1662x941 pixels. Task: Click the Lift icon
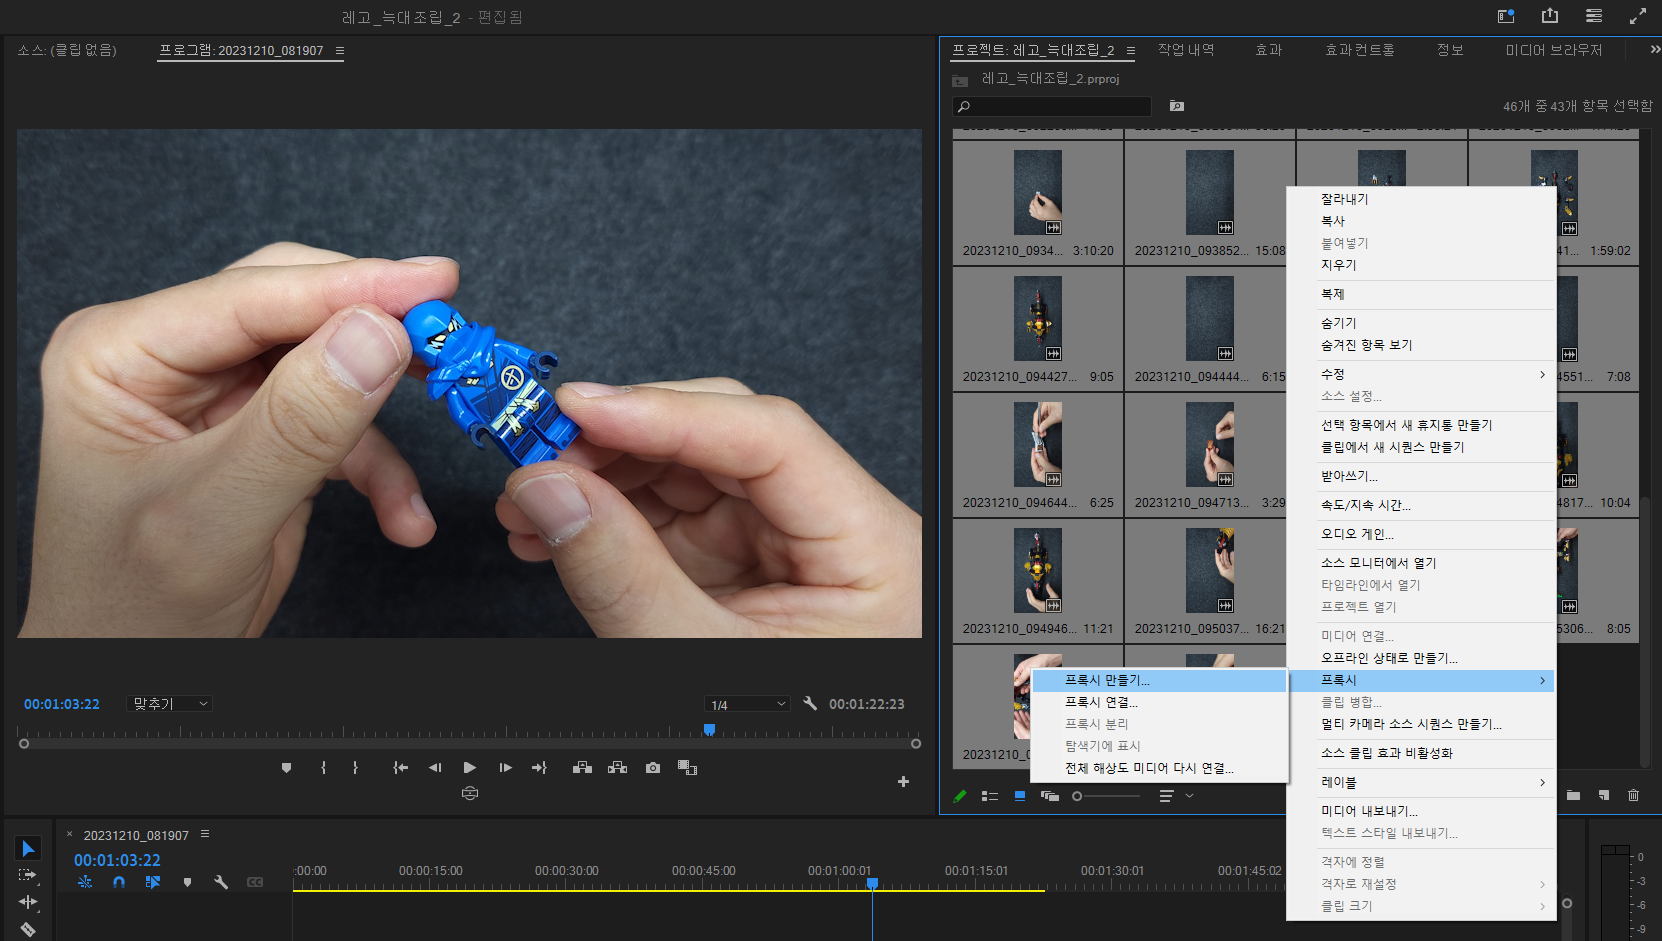pos(582,768)
